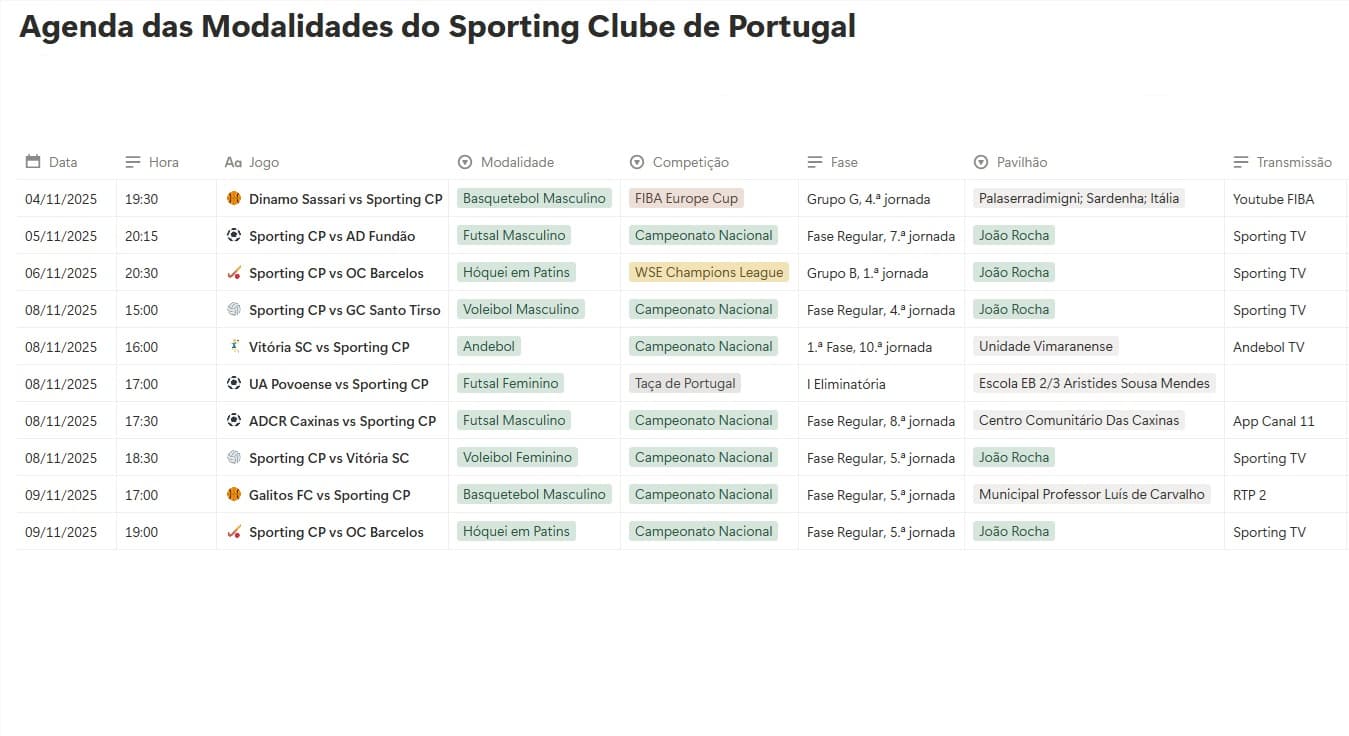
Task: Open the Competição column header menu
Action: click(680, 162)
